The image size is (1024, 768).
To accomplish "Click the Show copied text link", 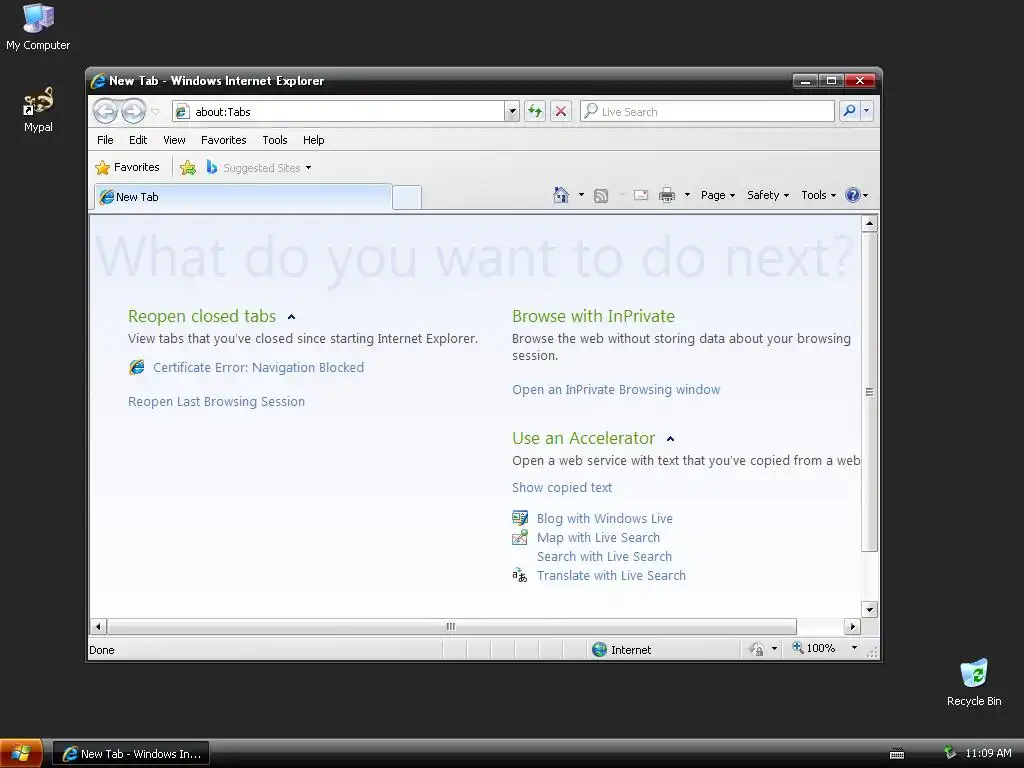I will (x=562, y=488).
